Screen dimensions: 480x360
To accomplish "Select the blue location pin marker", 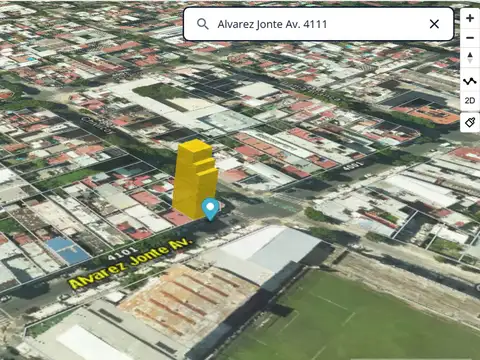I will click(210, 209).
